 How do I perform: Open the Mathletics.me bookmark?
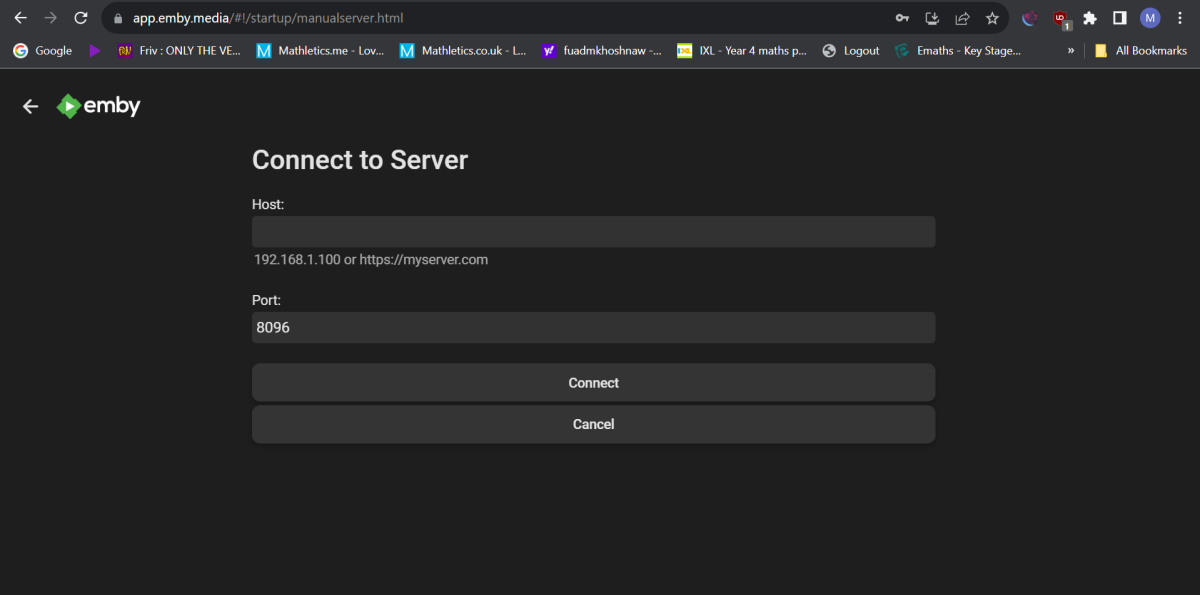click(x=320, y=50)
